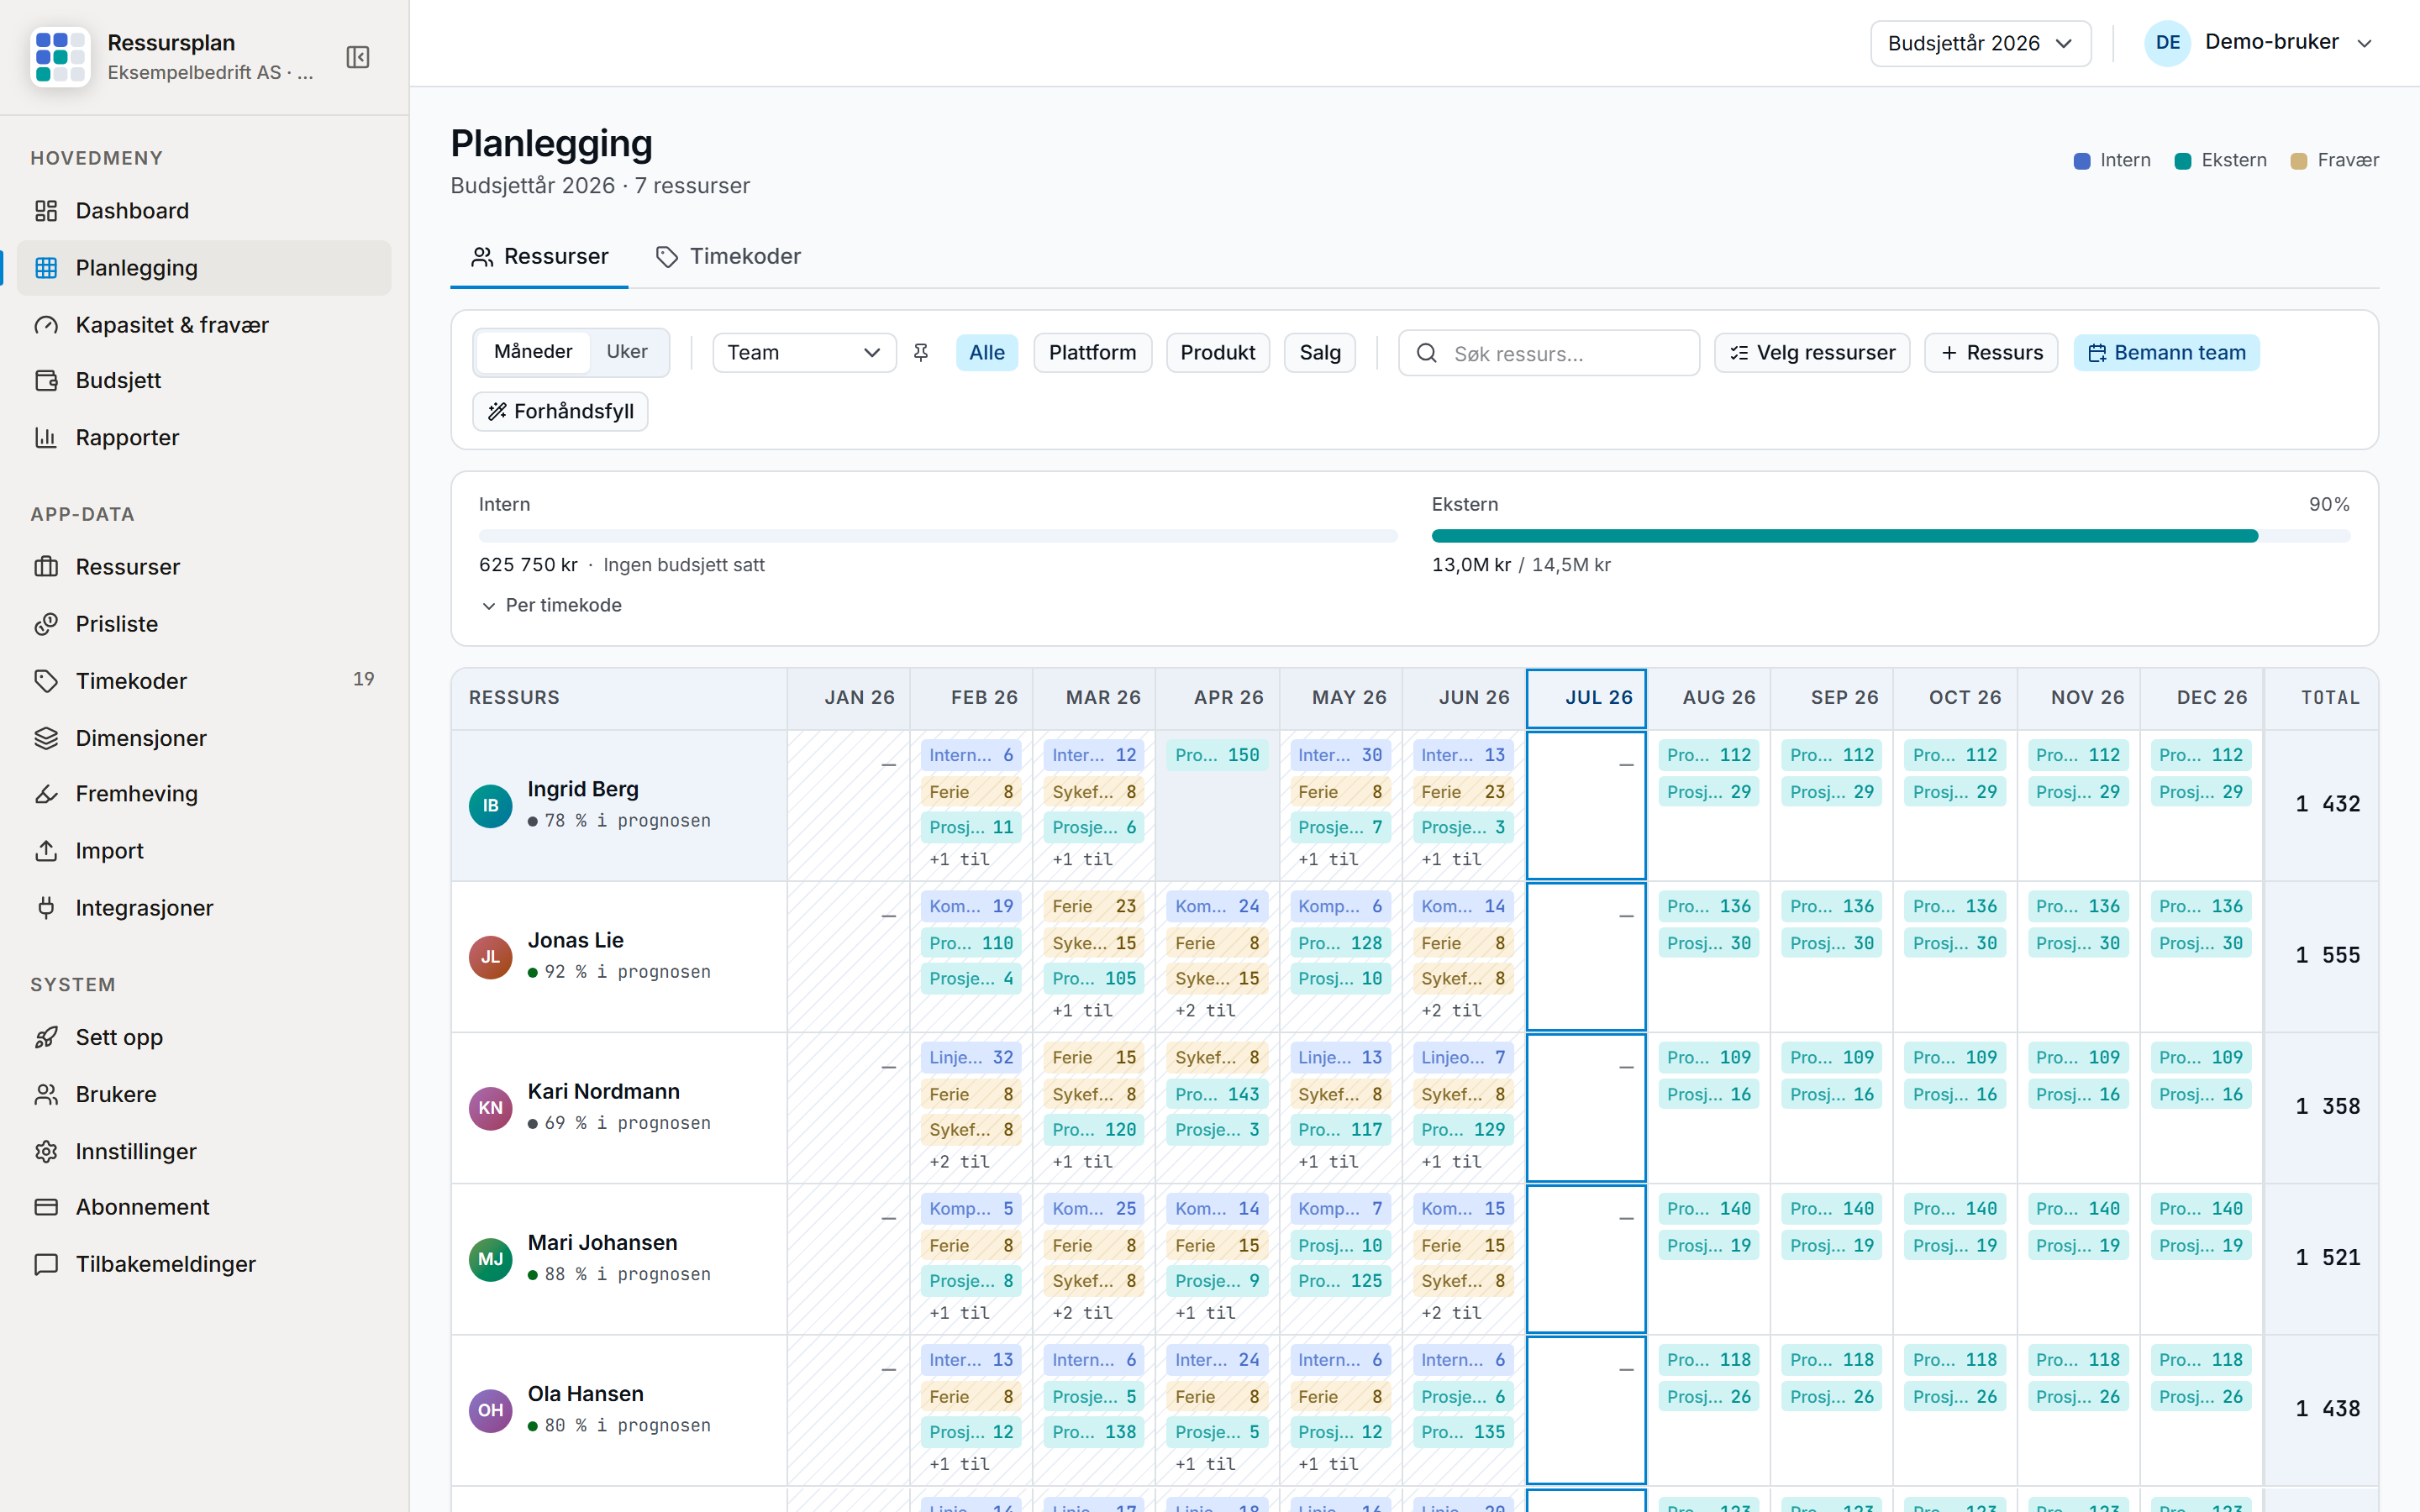The image size is (2420, 1512).
Task: Click the Dimensjoner layers icon
Action: (x=46, y=738)
